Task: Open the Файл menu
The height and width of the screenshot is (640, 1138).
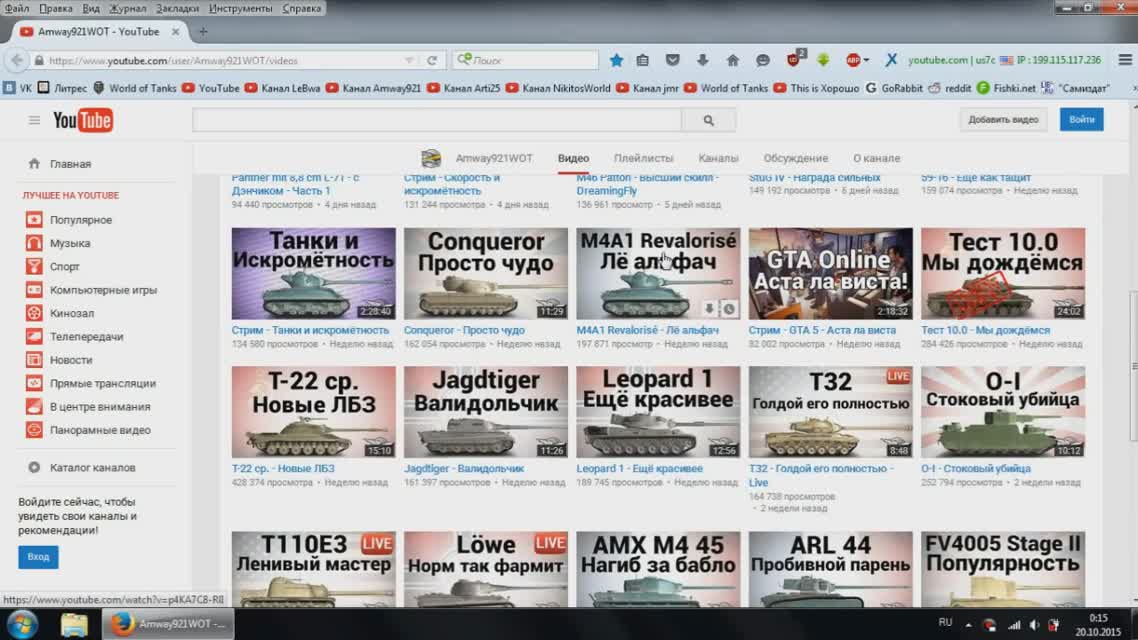Action: [17, 9]
